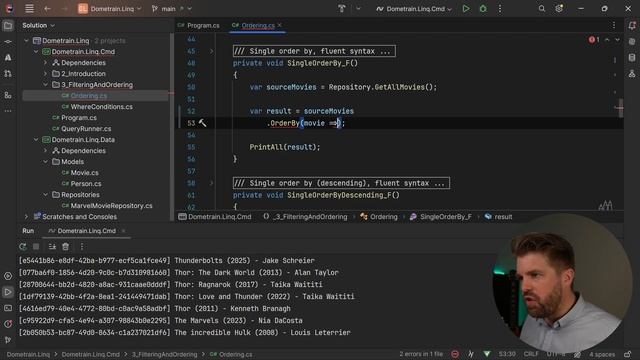The height and width of the screenshot is (360, 640).
Task: Select Ordering.cs in the solution tree
Action: (x=89, y=96)
